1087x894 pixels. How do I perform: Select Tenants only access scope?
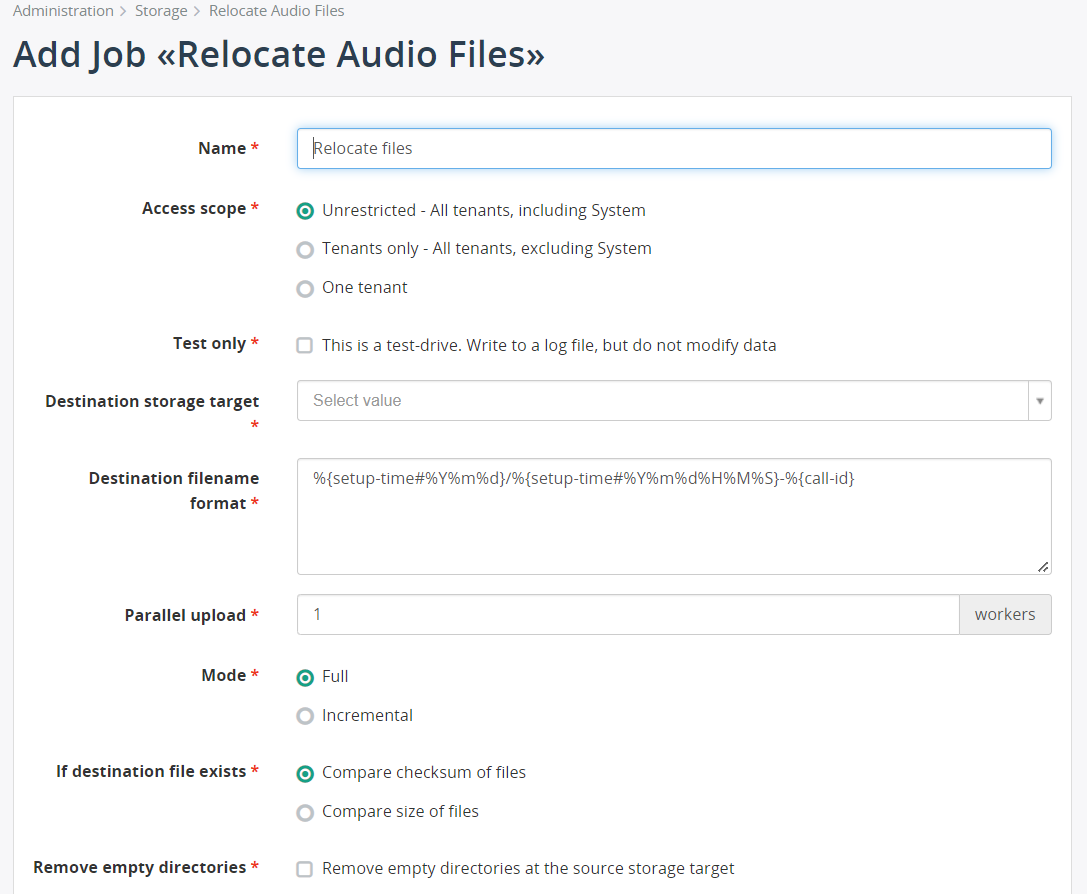(305, 249)
